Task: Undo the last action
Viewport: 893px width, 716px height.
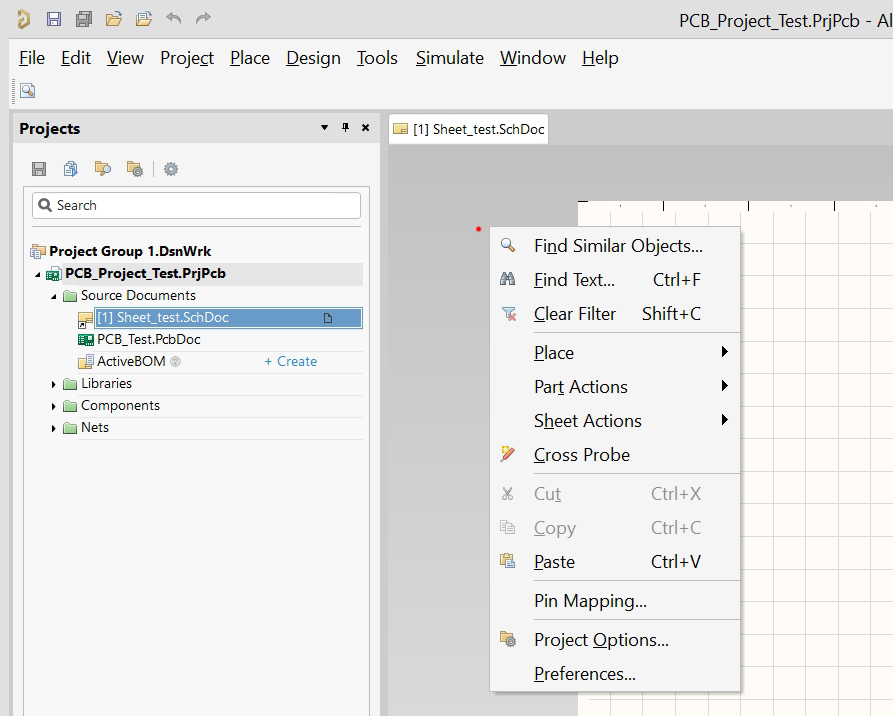Action: (x=174, y=18)
